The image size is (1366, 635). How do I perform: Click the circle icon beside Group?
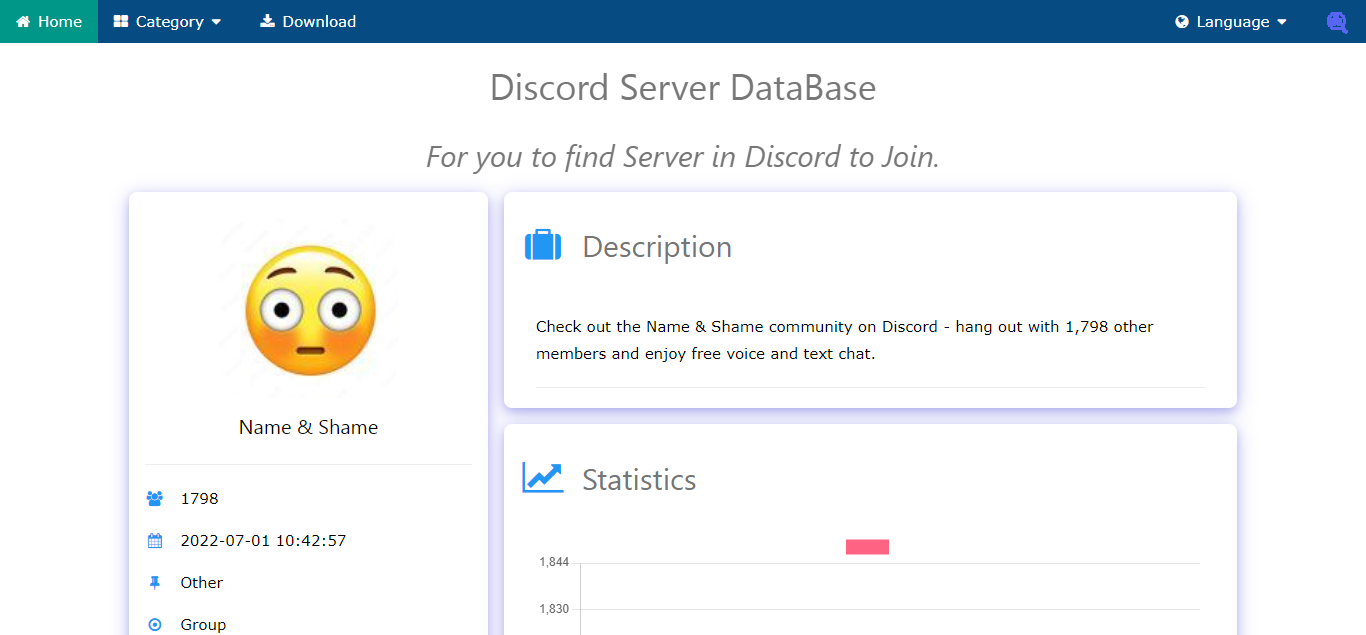tap(155, 624)
